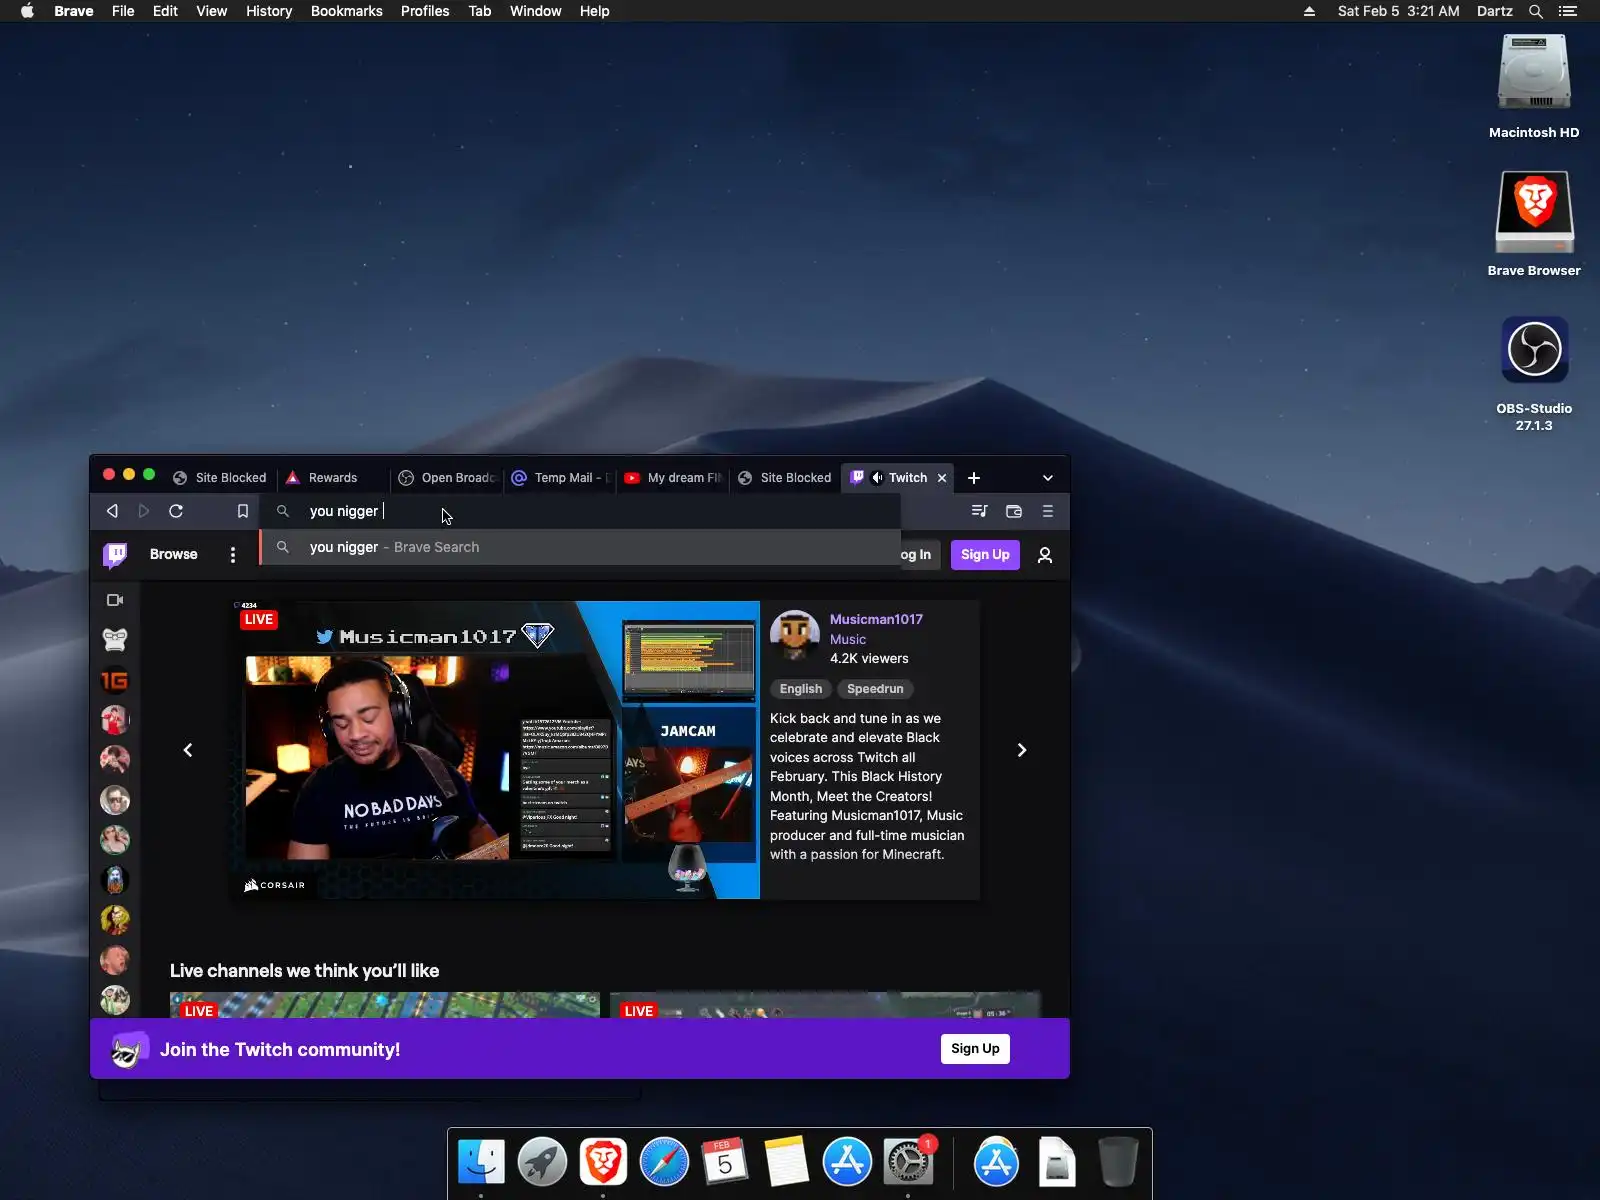Viewport: 1600px width, 1200px height.
Task: Select the Speedrun tag
Action: [875, 689]
